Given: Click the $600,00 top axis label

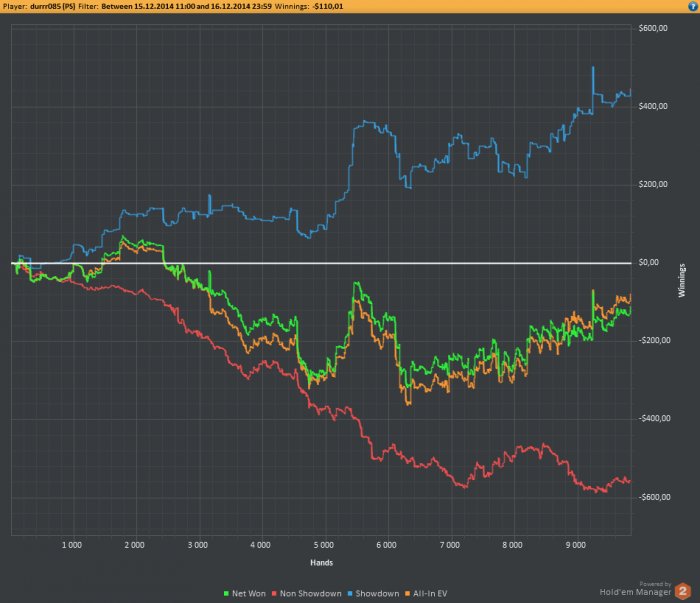Looking at the screenshot, I should (x=653, y=28).
